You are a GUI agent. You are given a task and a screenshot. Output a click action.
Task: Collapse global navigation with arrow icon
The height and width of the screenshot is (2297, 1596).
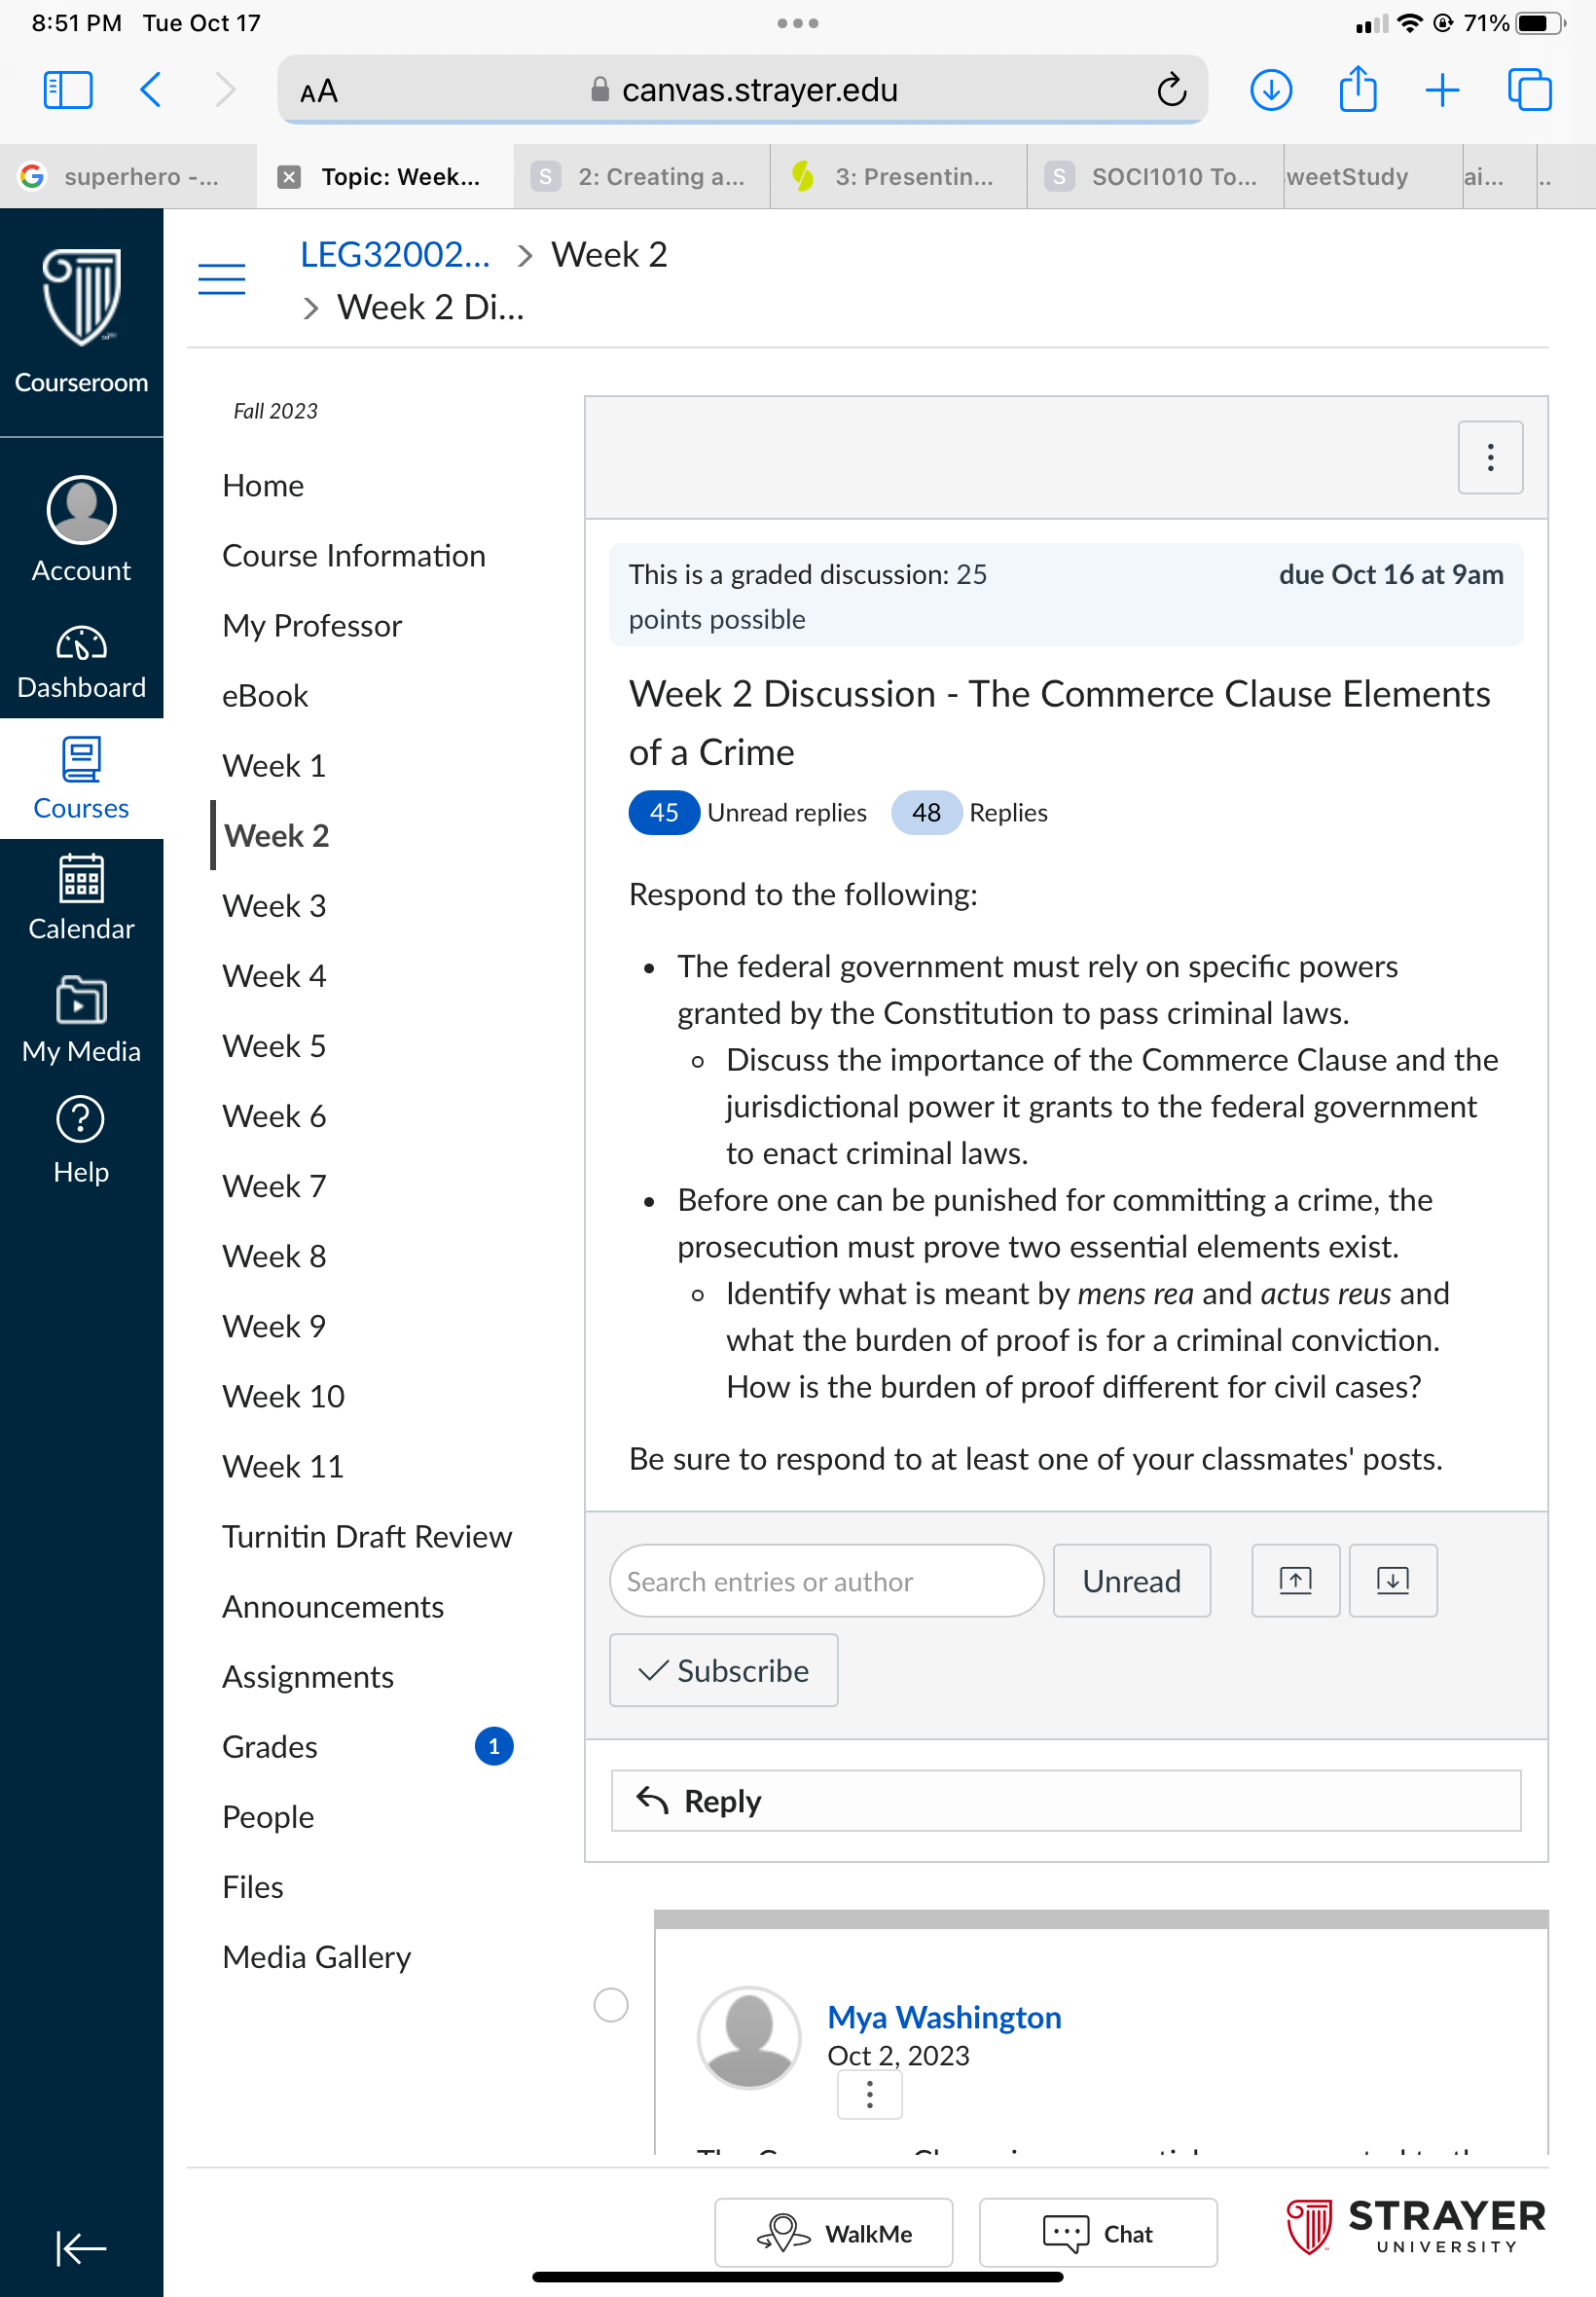click(x=81, y=2247)
